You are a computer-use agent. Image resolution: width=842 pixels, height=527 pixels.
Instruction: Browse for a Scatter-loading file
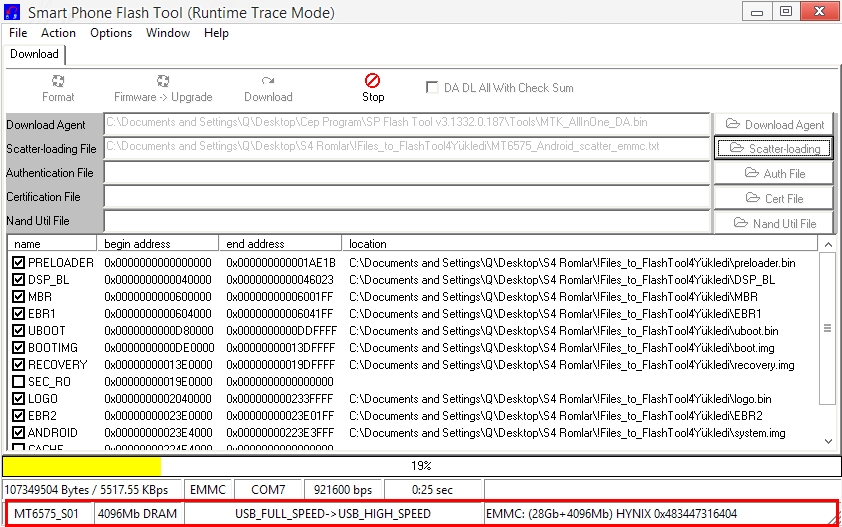(773, 148)
